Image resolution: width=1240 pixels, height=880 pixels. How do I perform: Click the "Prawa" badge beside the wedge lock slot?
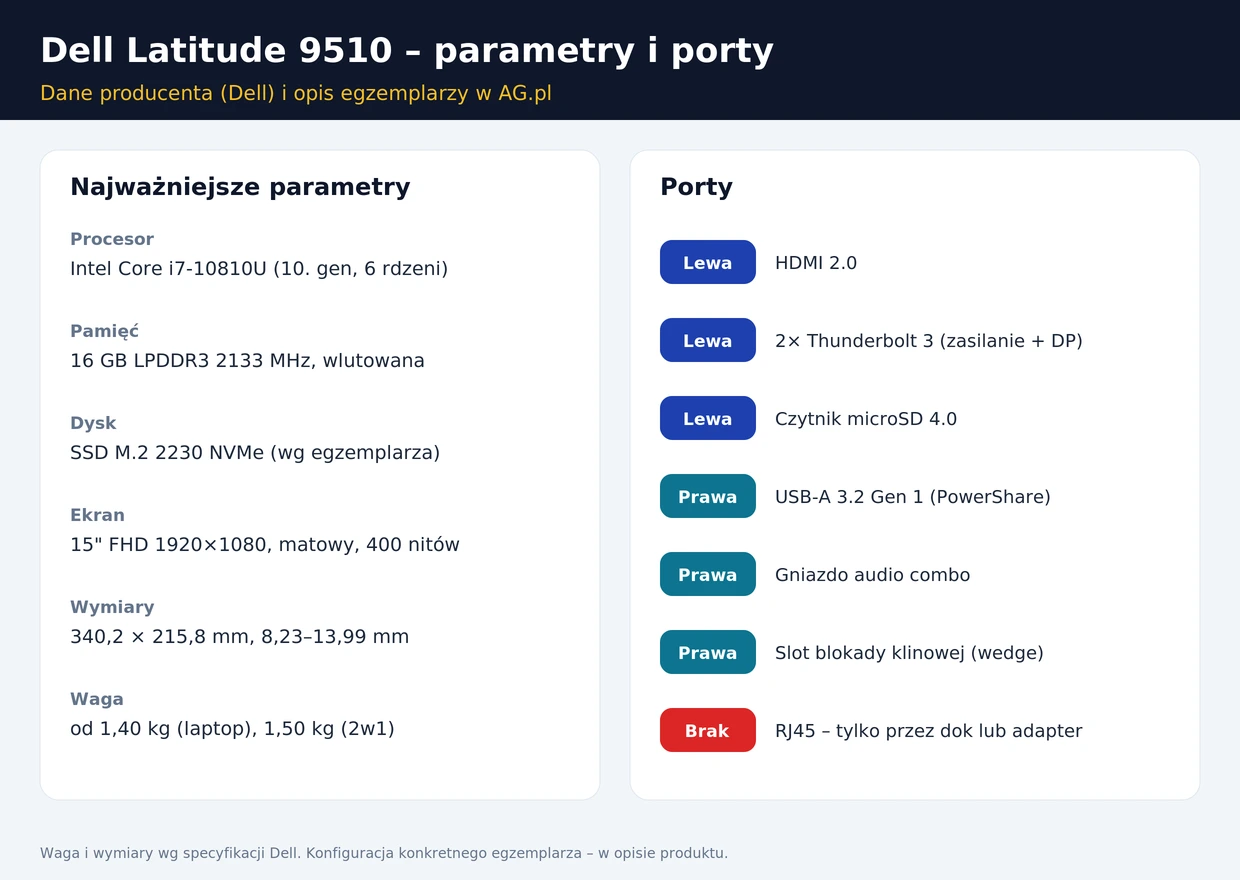coord(708,652)
